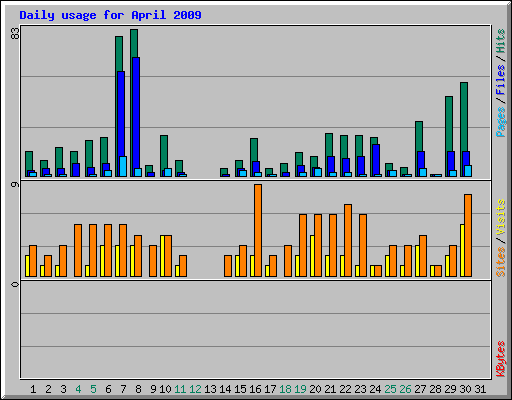Click the yellow Visits bar for day 30
Image resolution: width=512 pixels, height=400 pixels.
tap(462, 250)
